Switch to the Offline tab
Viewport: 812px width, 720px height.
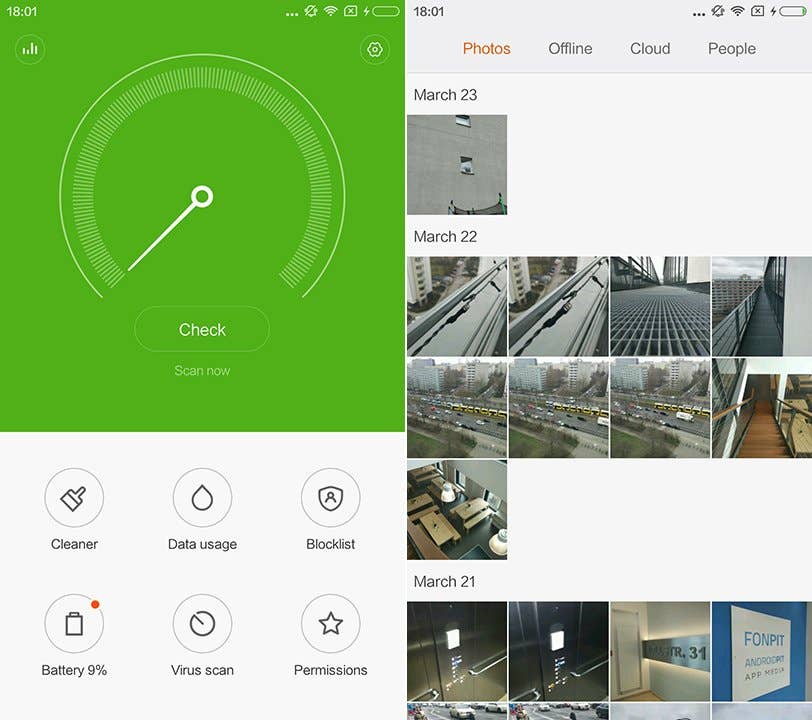[x=569, y=48]
